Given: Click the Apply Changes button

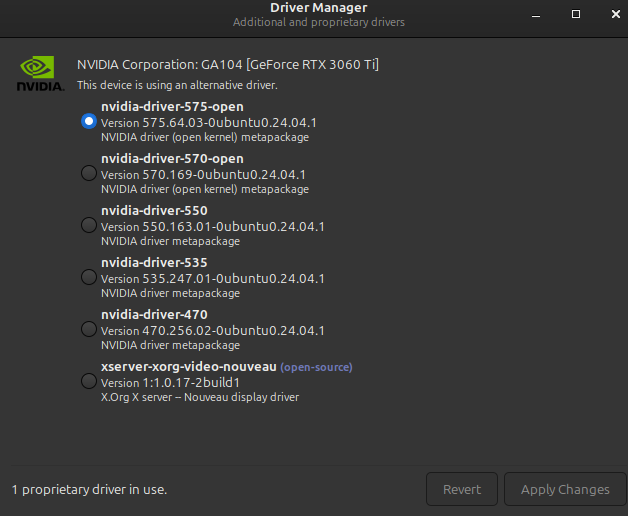Looking at the screenshot, I should [565, 489].
